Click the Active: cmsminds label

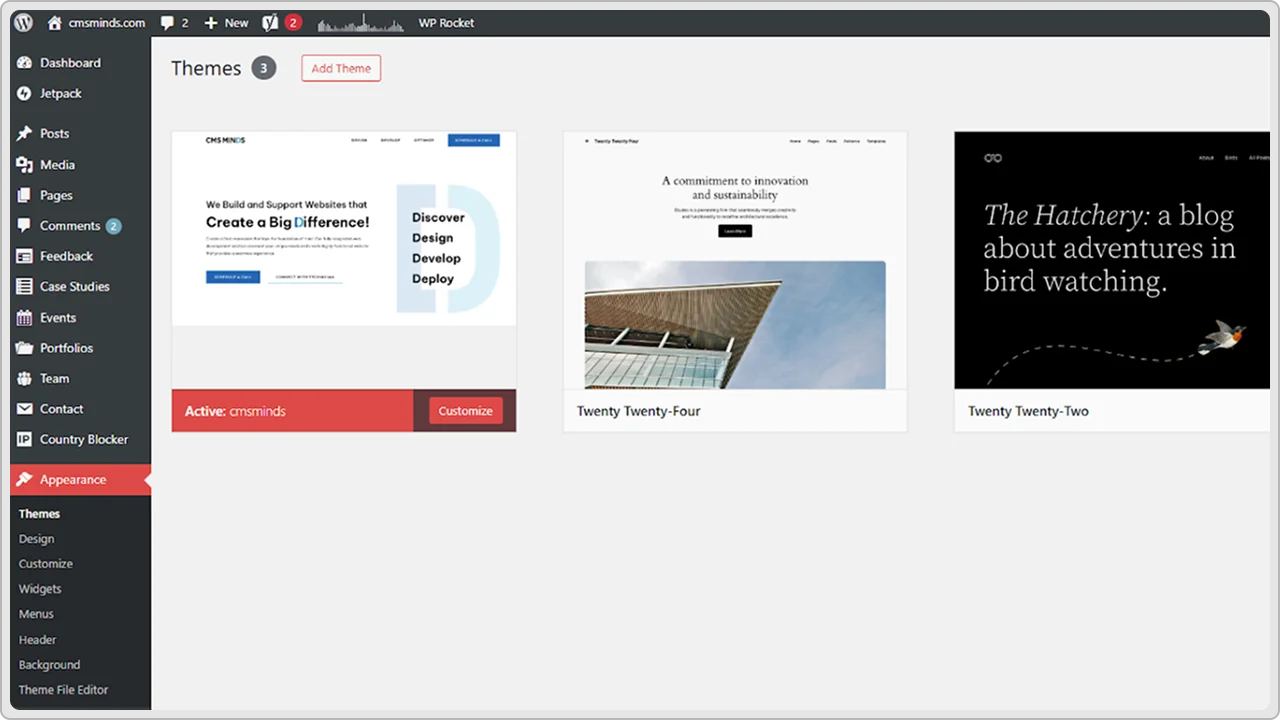pyautogui.click(x=235, y=411)
